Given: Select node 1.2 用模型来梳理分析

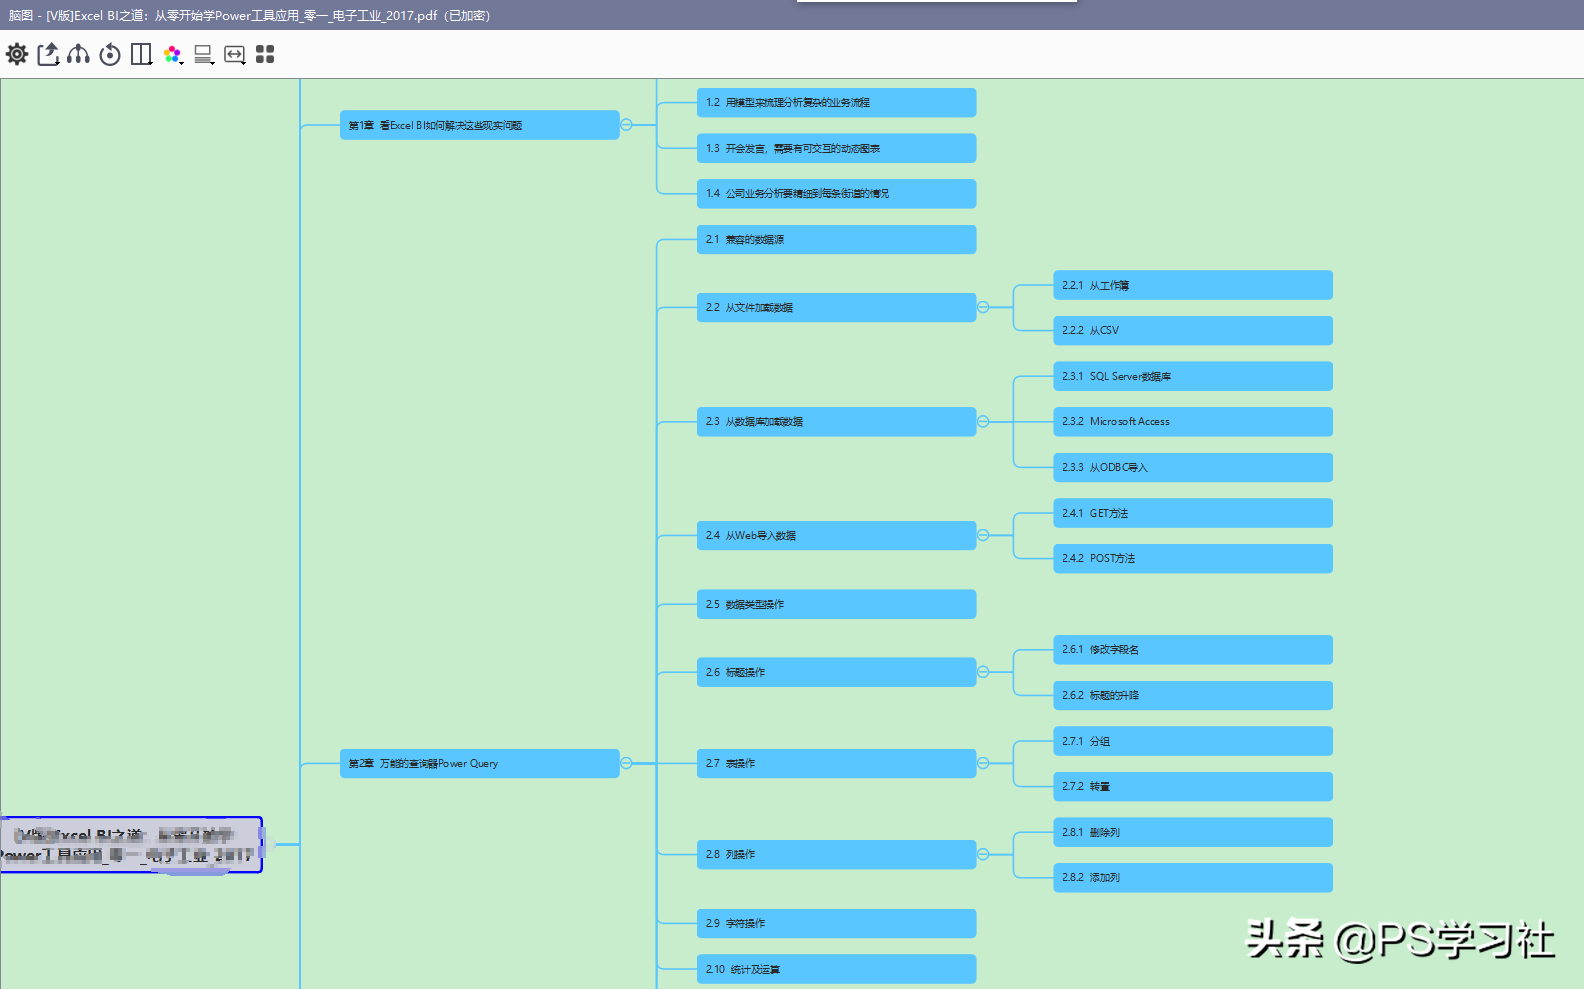Looking at the screenshot, I should point(837,102).
